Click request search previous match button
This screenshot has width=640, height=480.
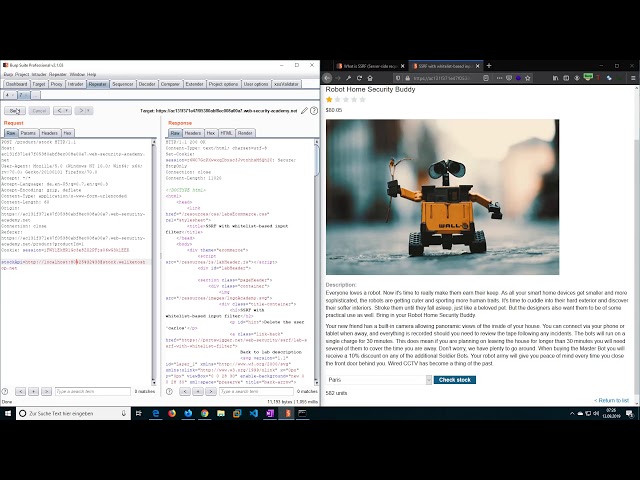click(20, 391)
